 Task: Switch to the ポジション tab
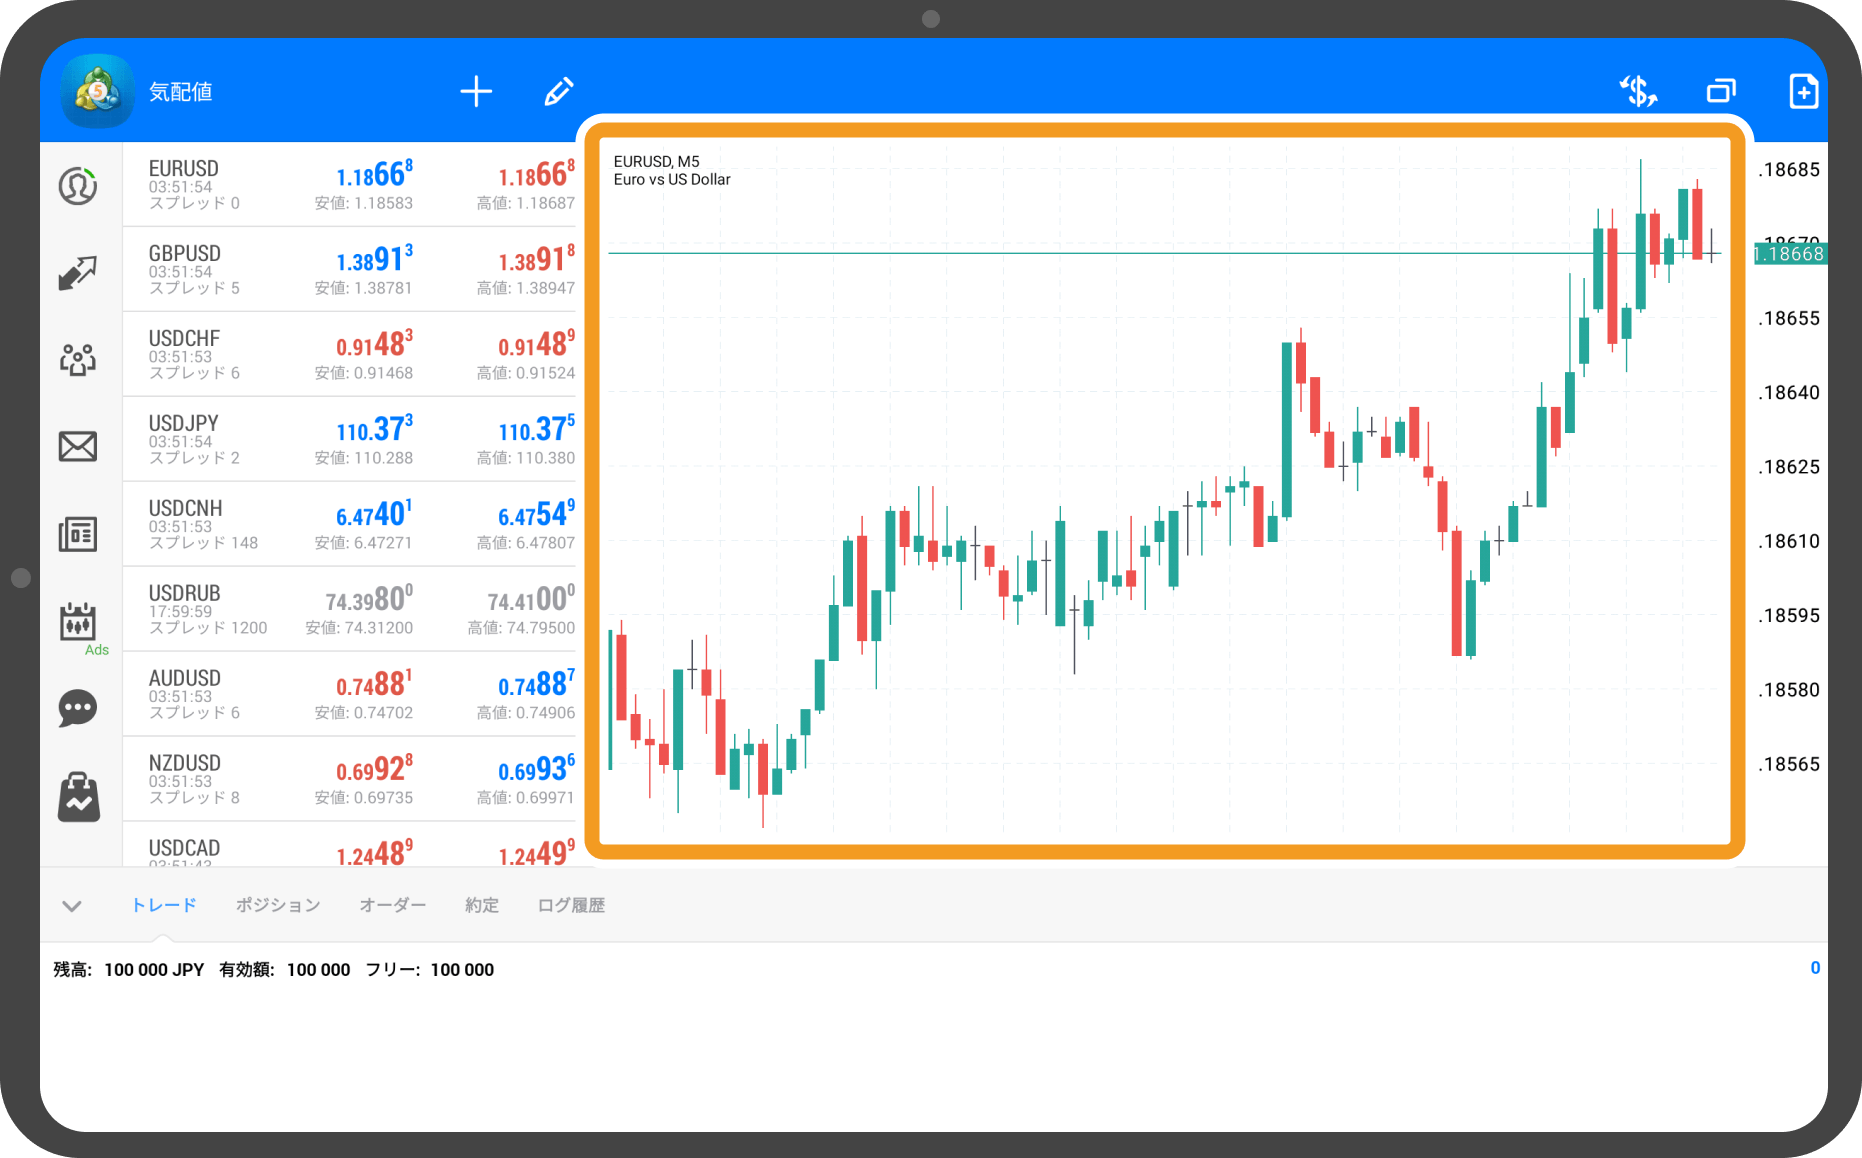(x=278, y=905)
